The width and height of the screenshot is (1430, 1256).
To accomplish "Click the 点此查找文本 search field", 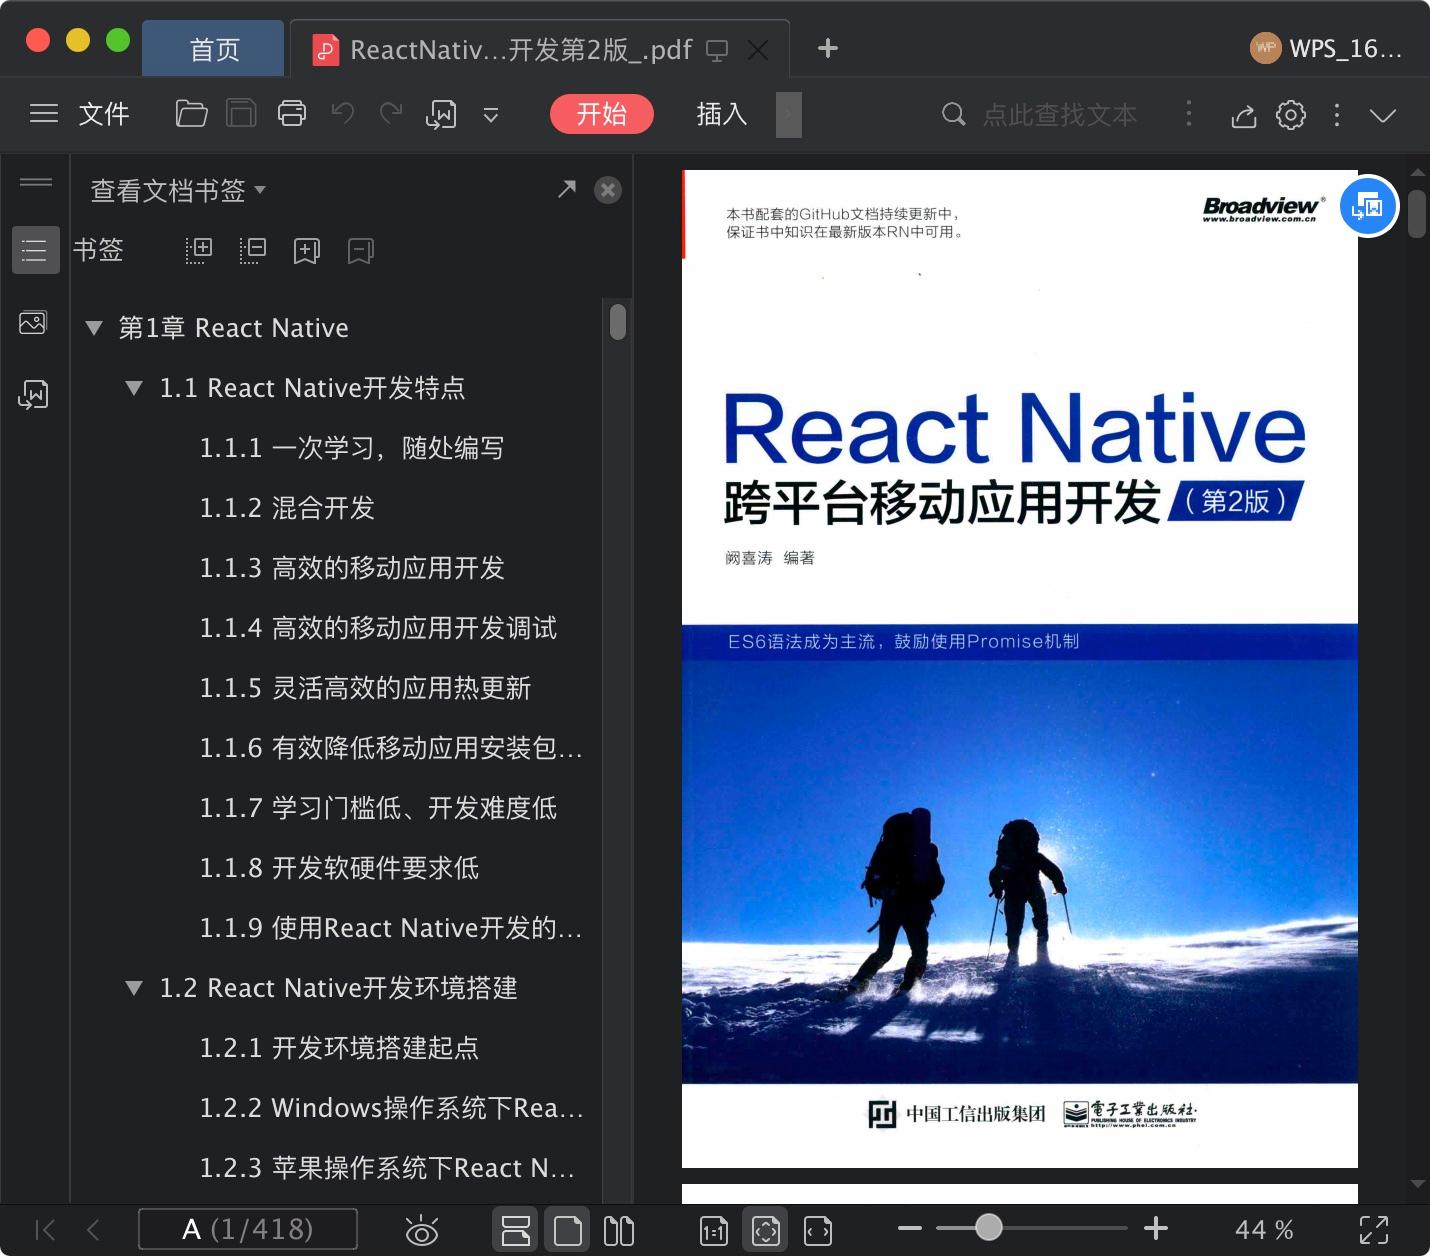I will (x=1059, y=115).
